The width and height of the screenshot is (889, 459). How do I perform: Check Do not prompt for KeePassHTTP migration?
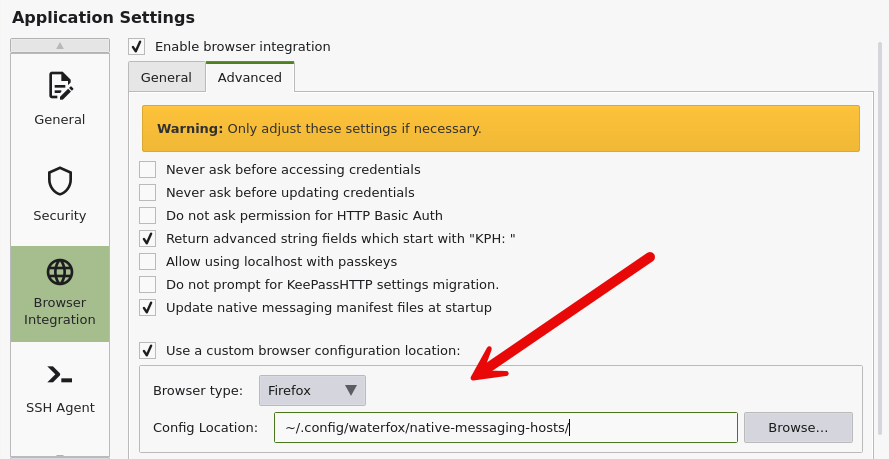pyautogui.click(x=148, y=284)
